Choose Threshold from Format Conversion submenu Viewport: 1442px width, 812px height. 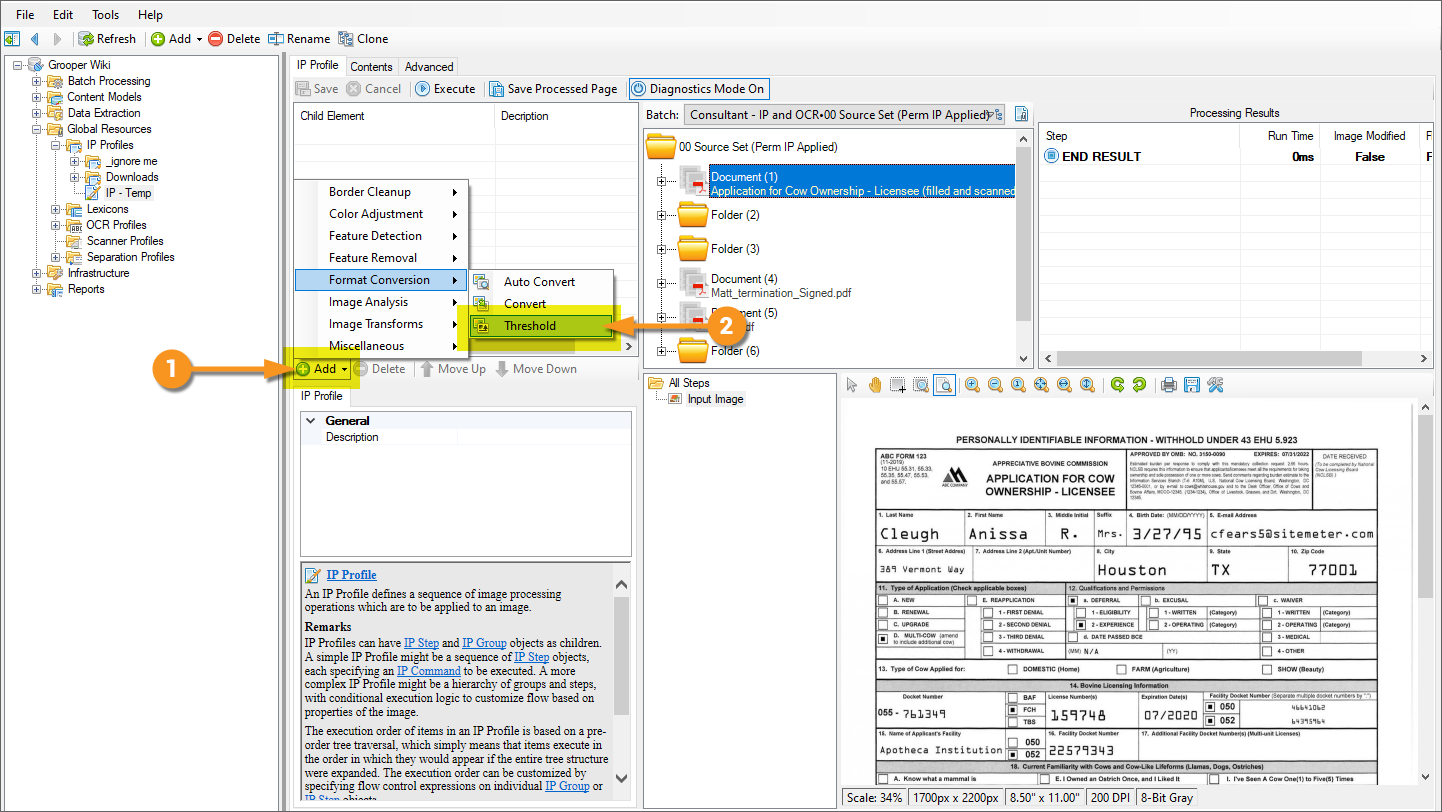pos(529,326)
